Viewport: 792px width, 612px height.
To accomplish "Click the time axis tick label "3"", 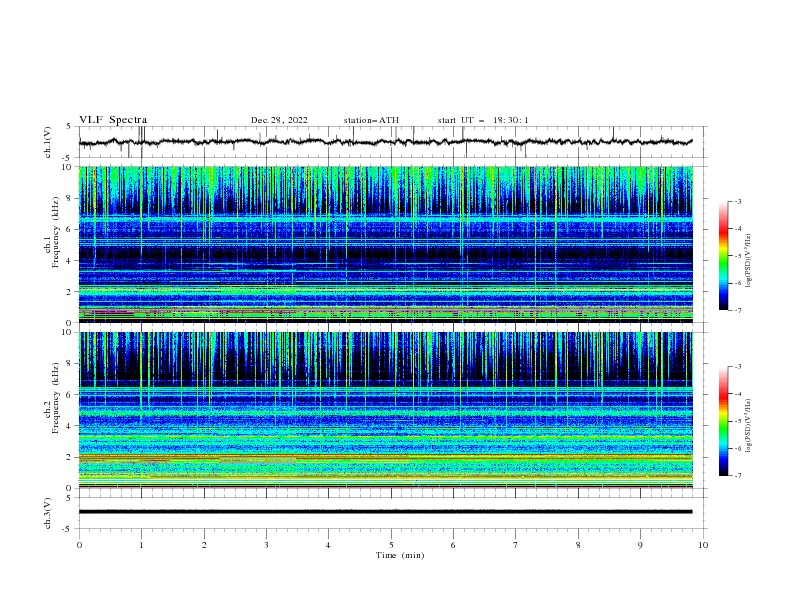I will [266, 545].
